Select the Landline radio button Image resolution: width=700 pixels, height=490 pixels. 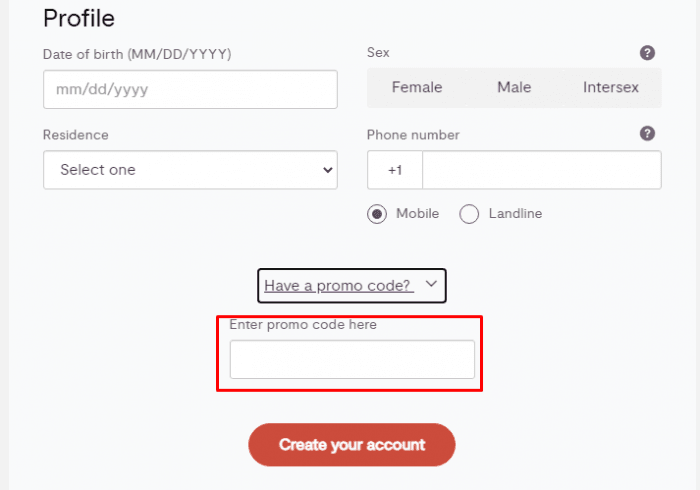click(x=469, y=214)
